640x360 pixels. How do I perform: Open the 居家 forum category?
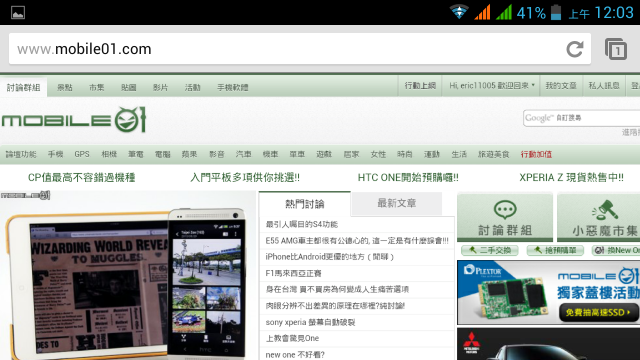[x=351, y=154]
